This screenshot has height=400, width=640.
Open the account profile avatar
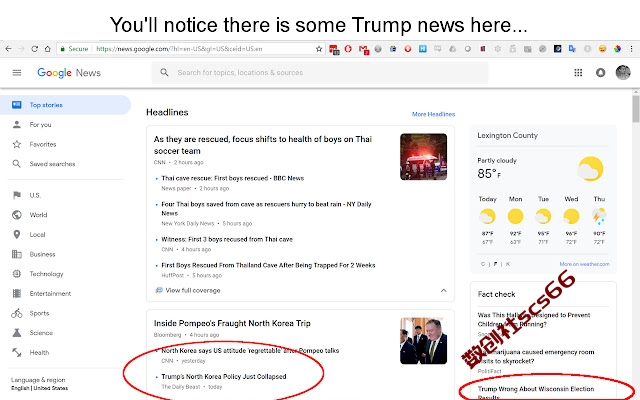[x=623, y=72]
